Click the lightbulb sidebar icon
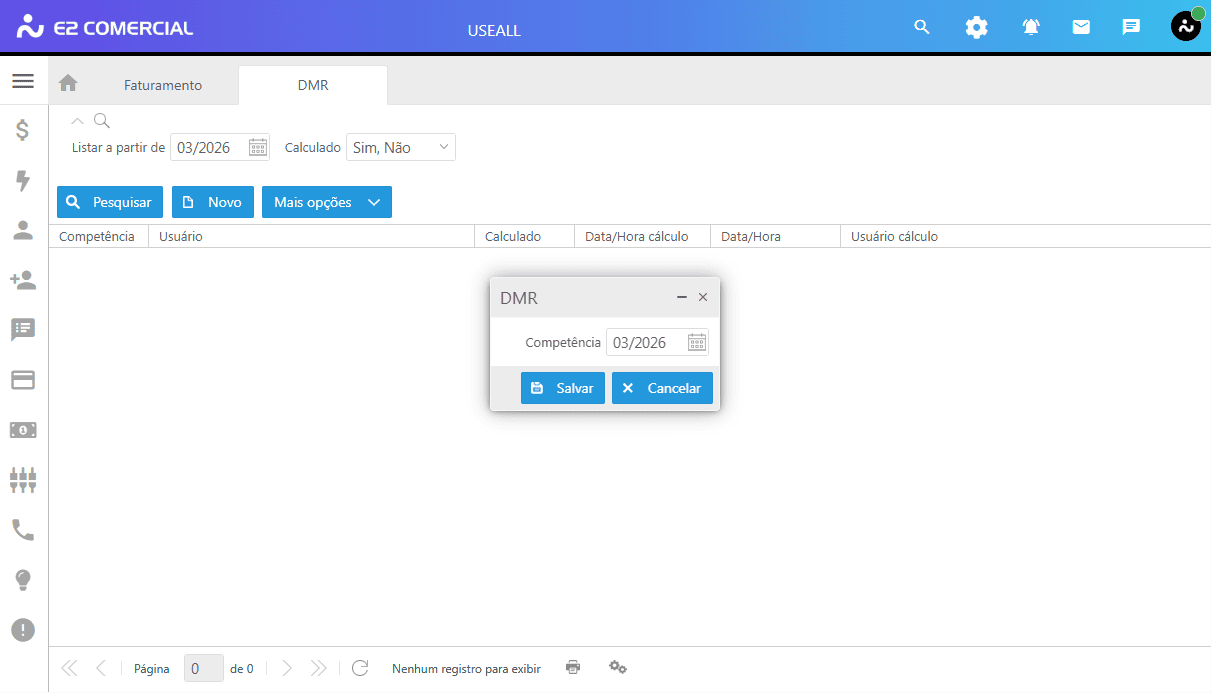 point(23,580)
